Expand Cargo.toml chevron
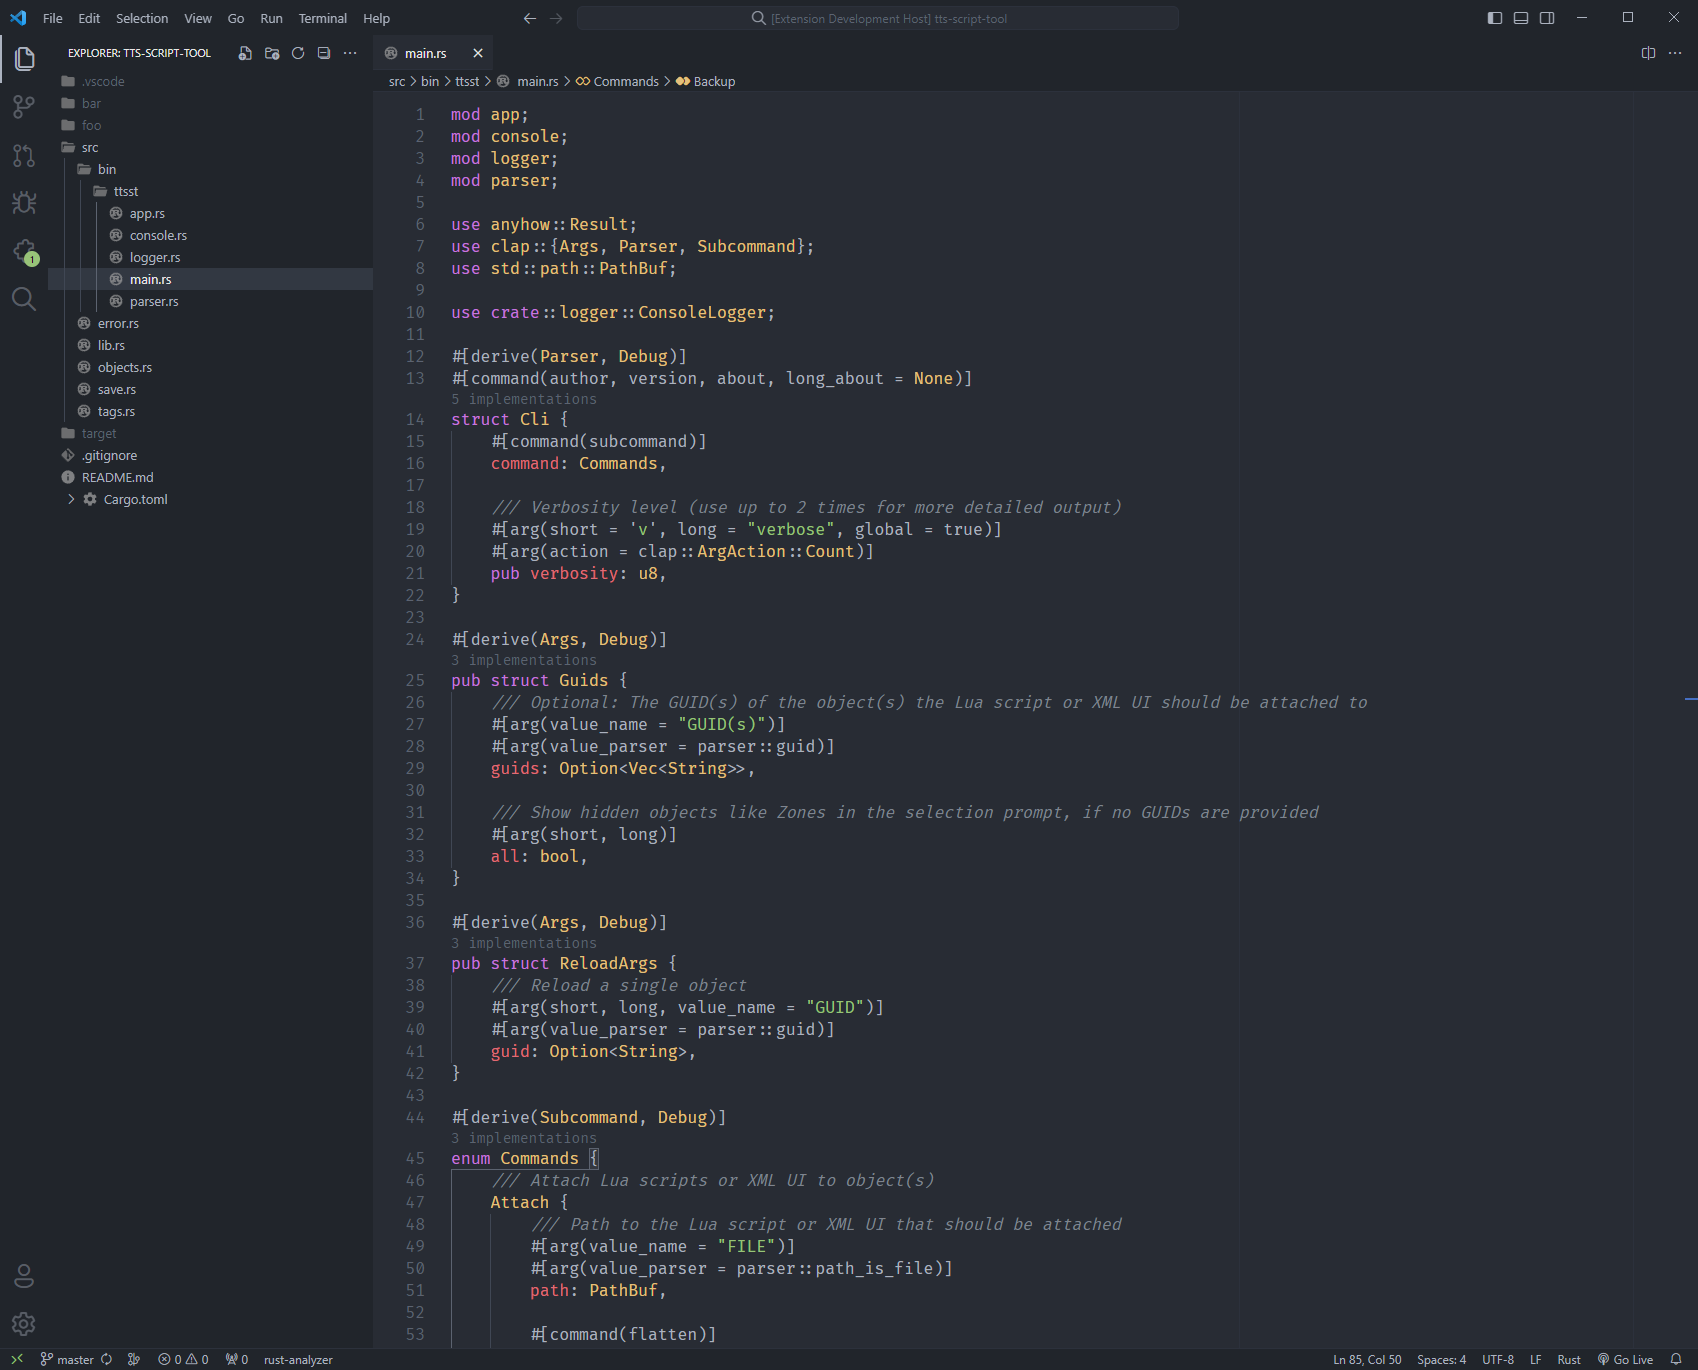Image resolution: width=1698 pixels, height=1370 pixels. coord(71,499)
